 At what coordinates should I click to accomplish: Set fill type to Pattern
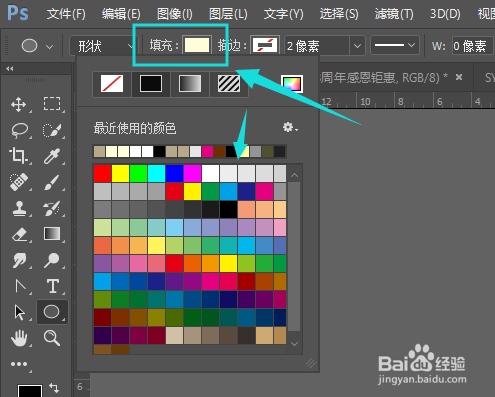229,83
